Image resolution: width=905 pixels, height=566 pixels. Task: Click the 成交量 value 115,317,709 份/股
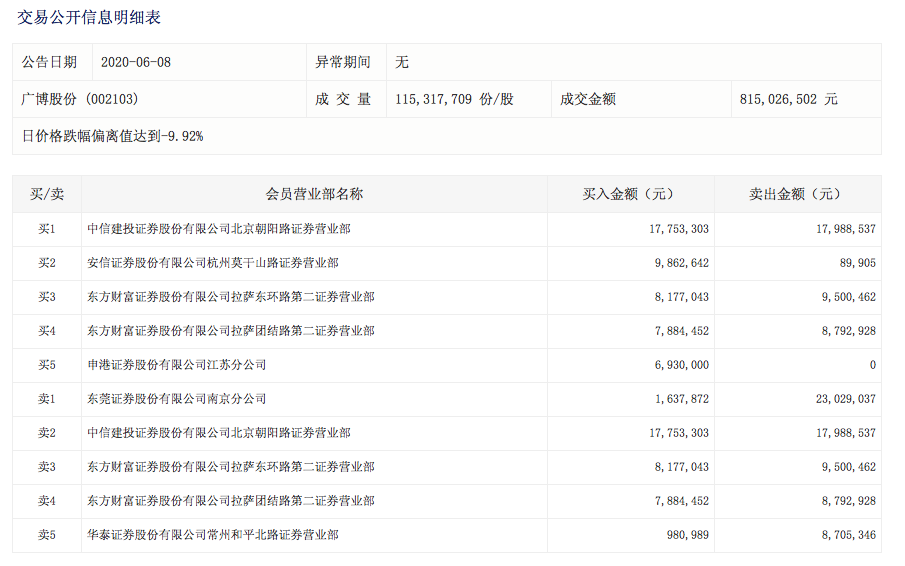pyautogui.click(x=454, y=99)
